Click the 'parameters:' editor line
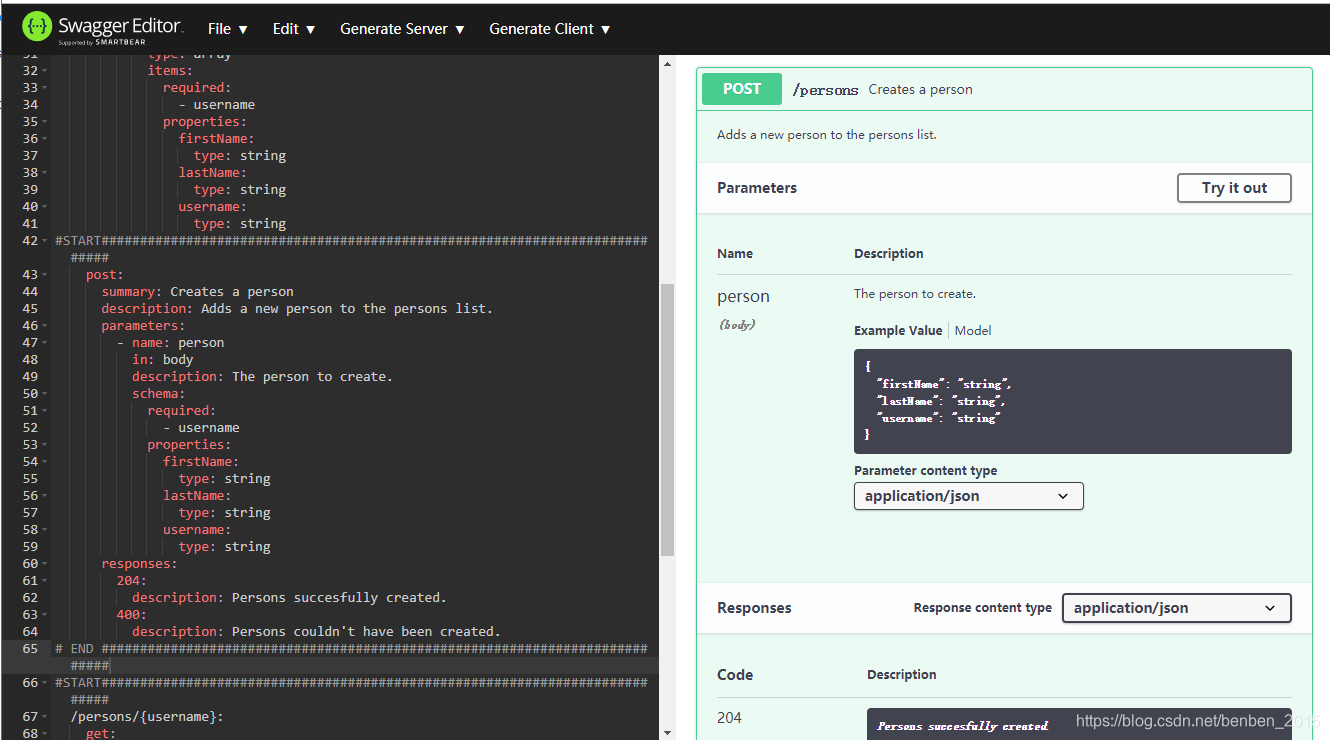This screenshot has height=740, width=1330. (143, 325)
